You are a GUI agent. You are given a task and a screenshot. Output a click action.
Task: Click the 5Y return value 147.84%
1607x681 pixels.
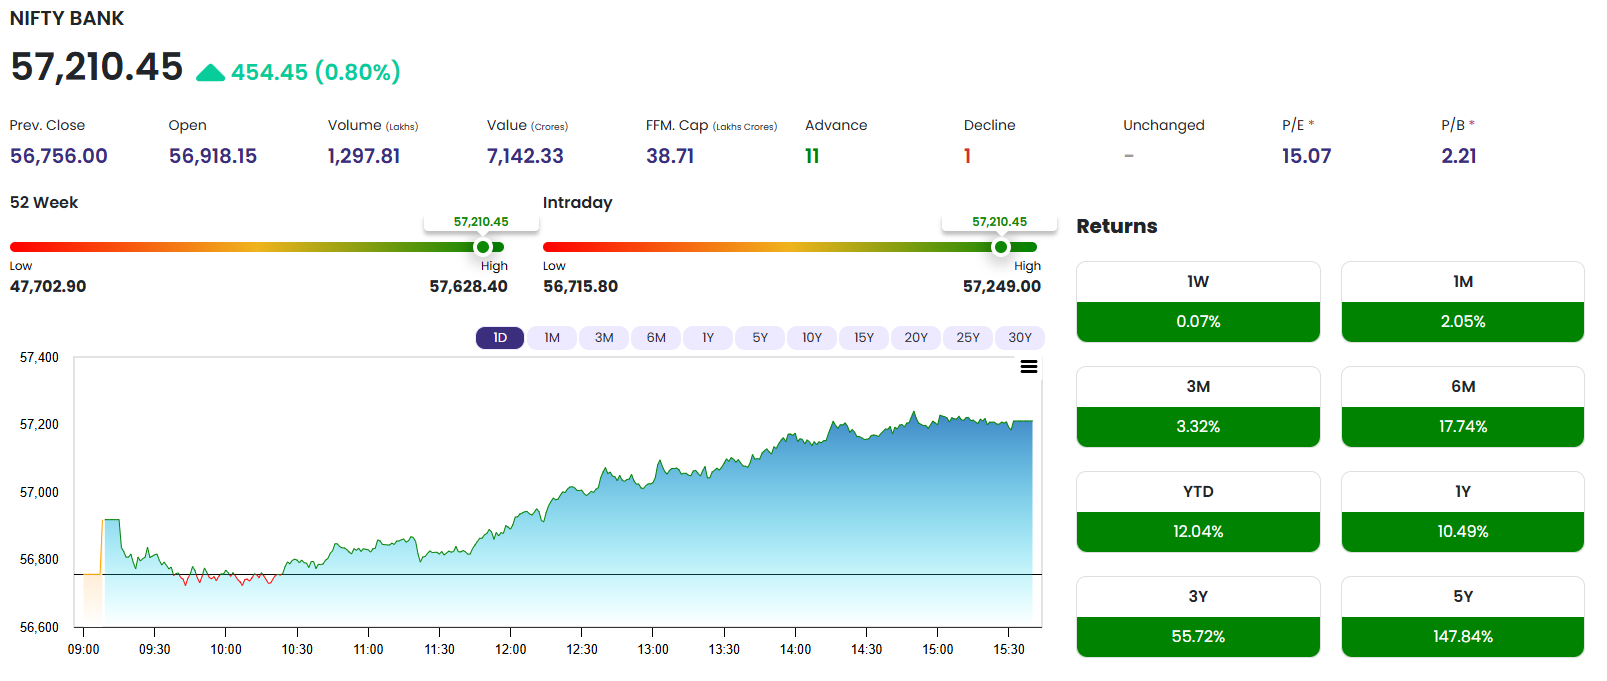(1463, 637)
